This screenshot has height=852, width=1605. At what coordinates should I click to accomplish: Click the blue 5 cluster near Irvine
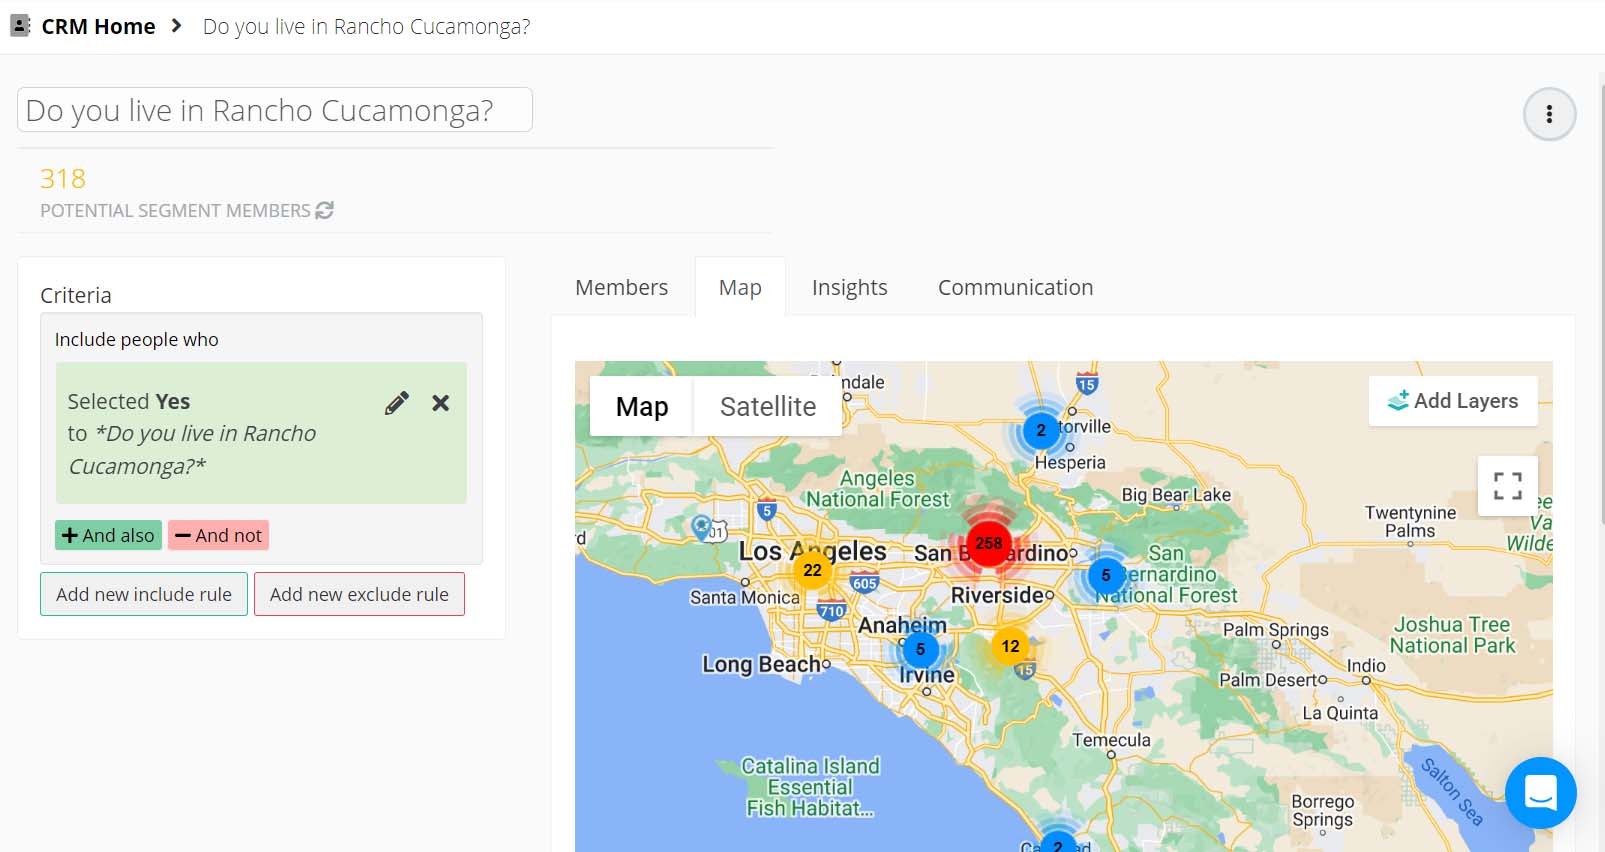tap(920, 649)
